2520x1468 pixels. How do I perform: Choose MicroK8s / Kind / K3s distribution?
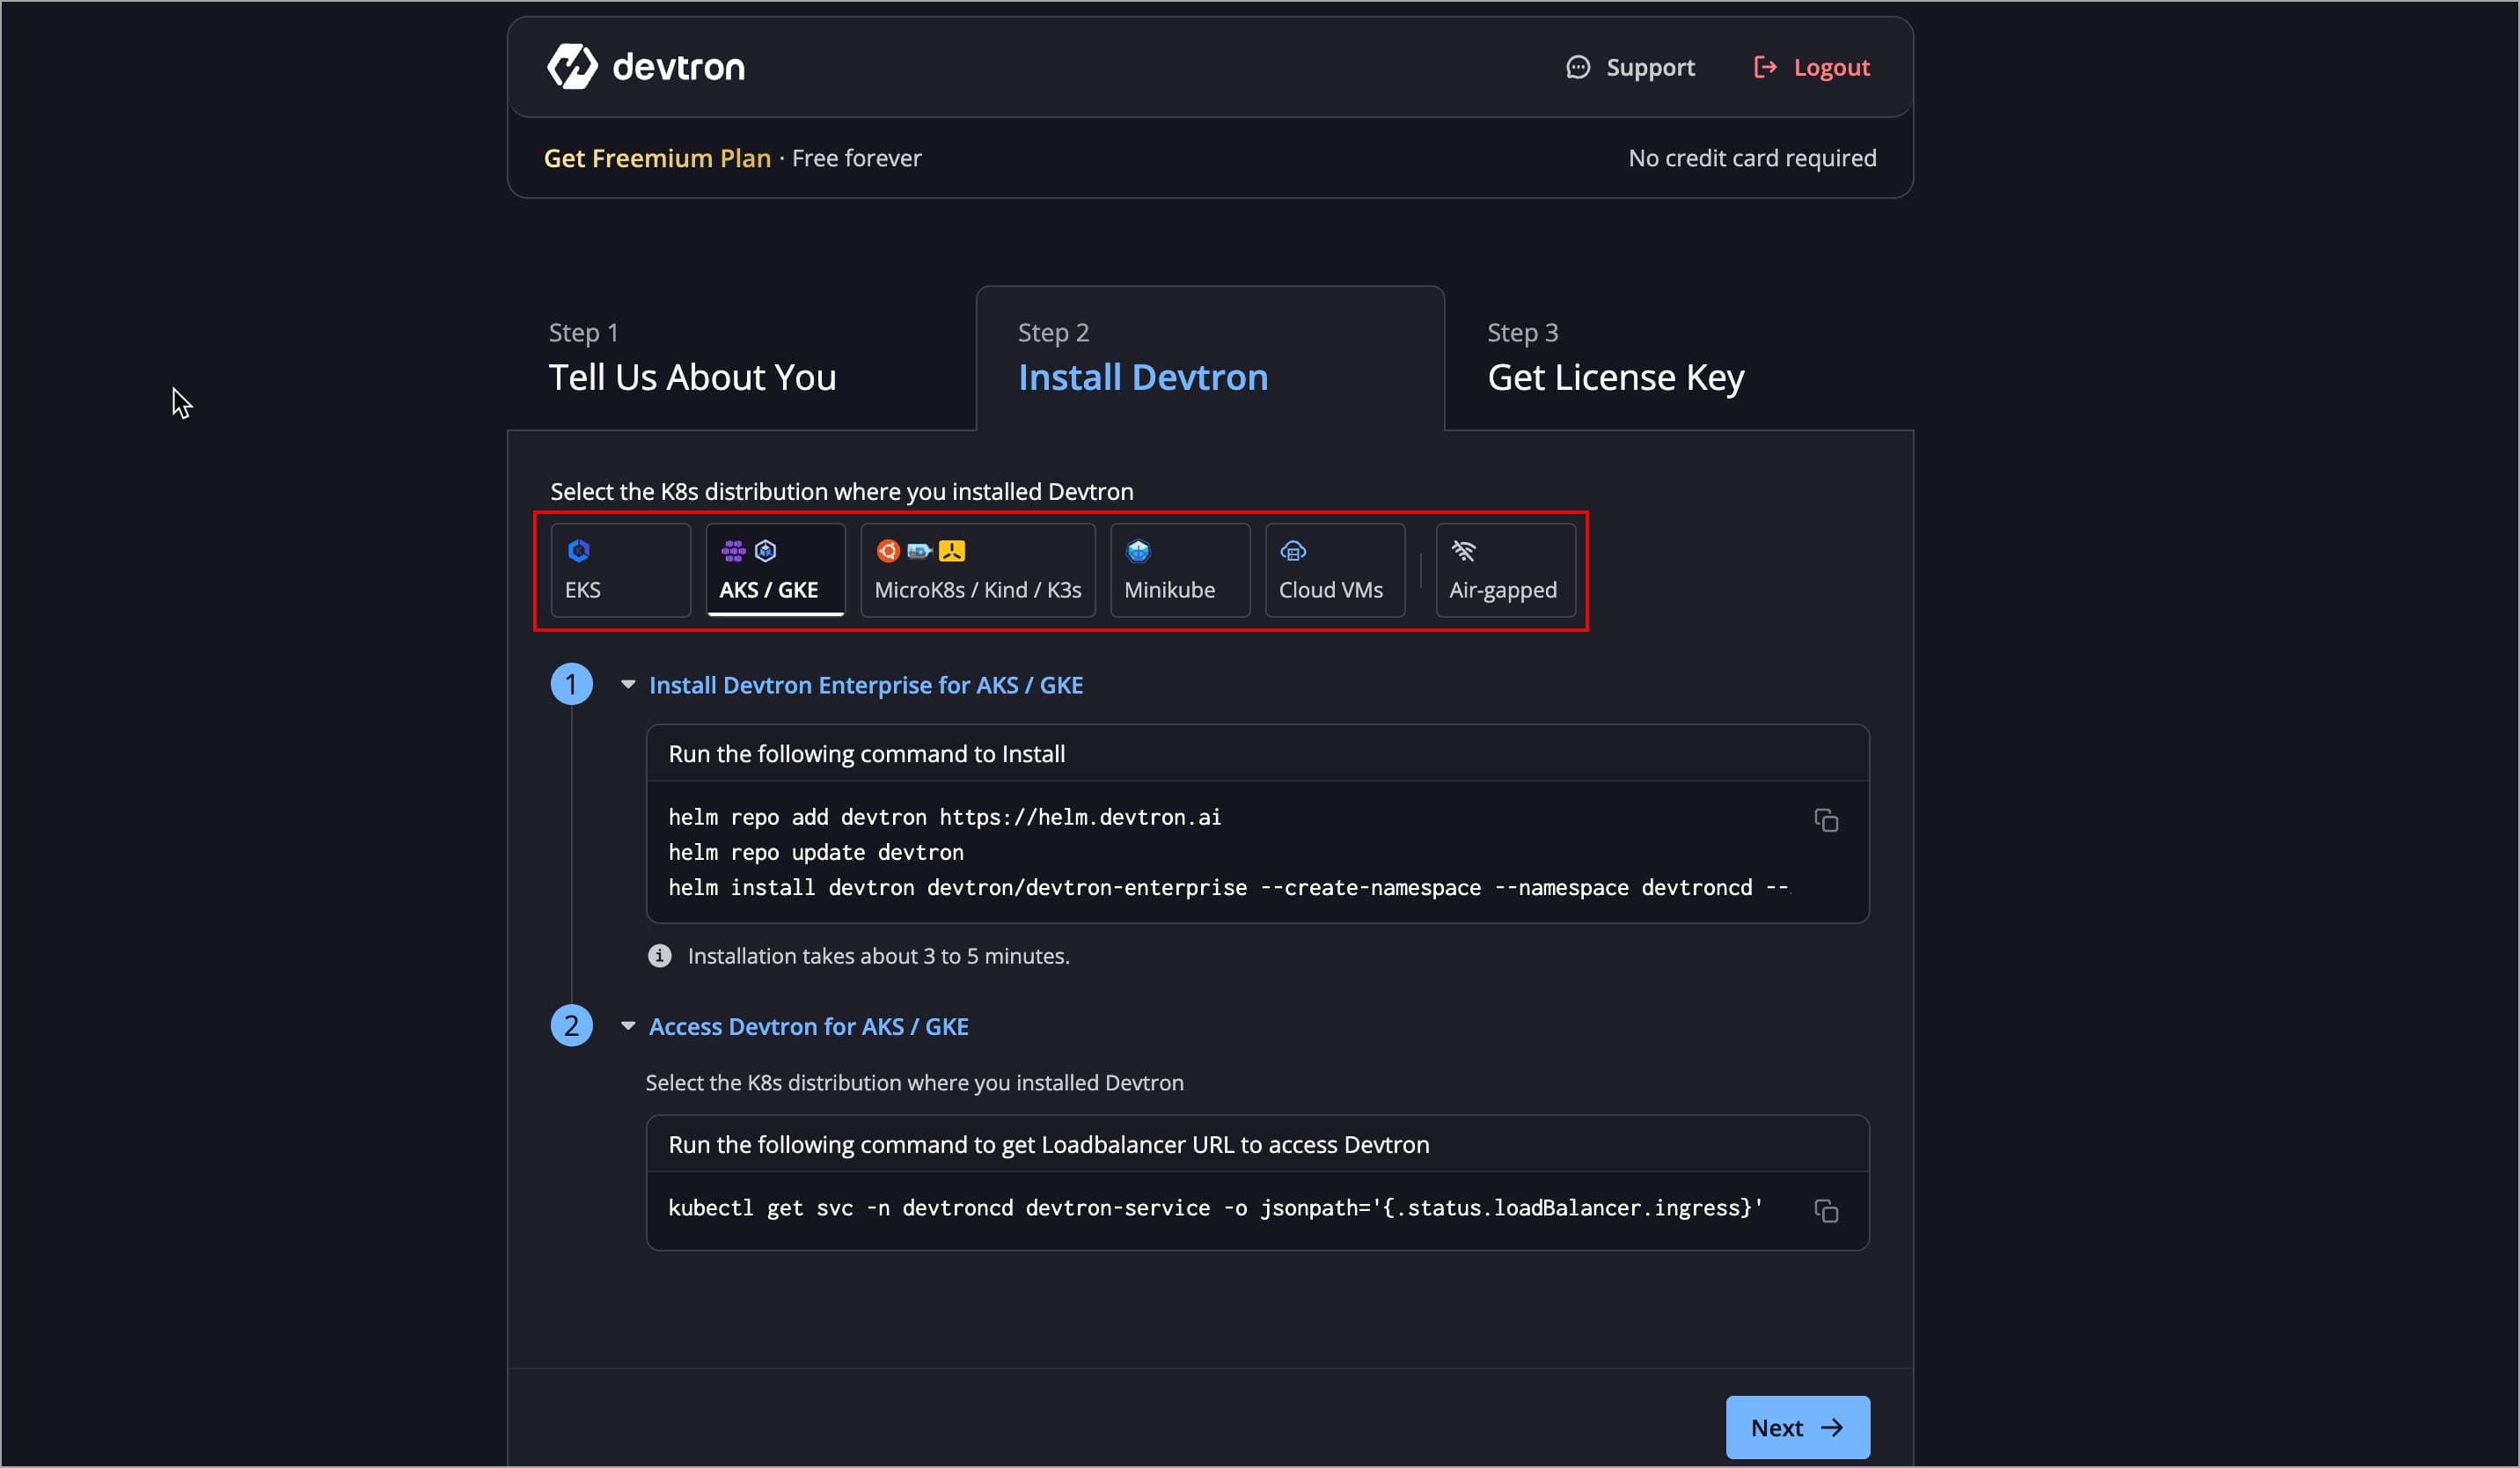click(x=977, y=570)
